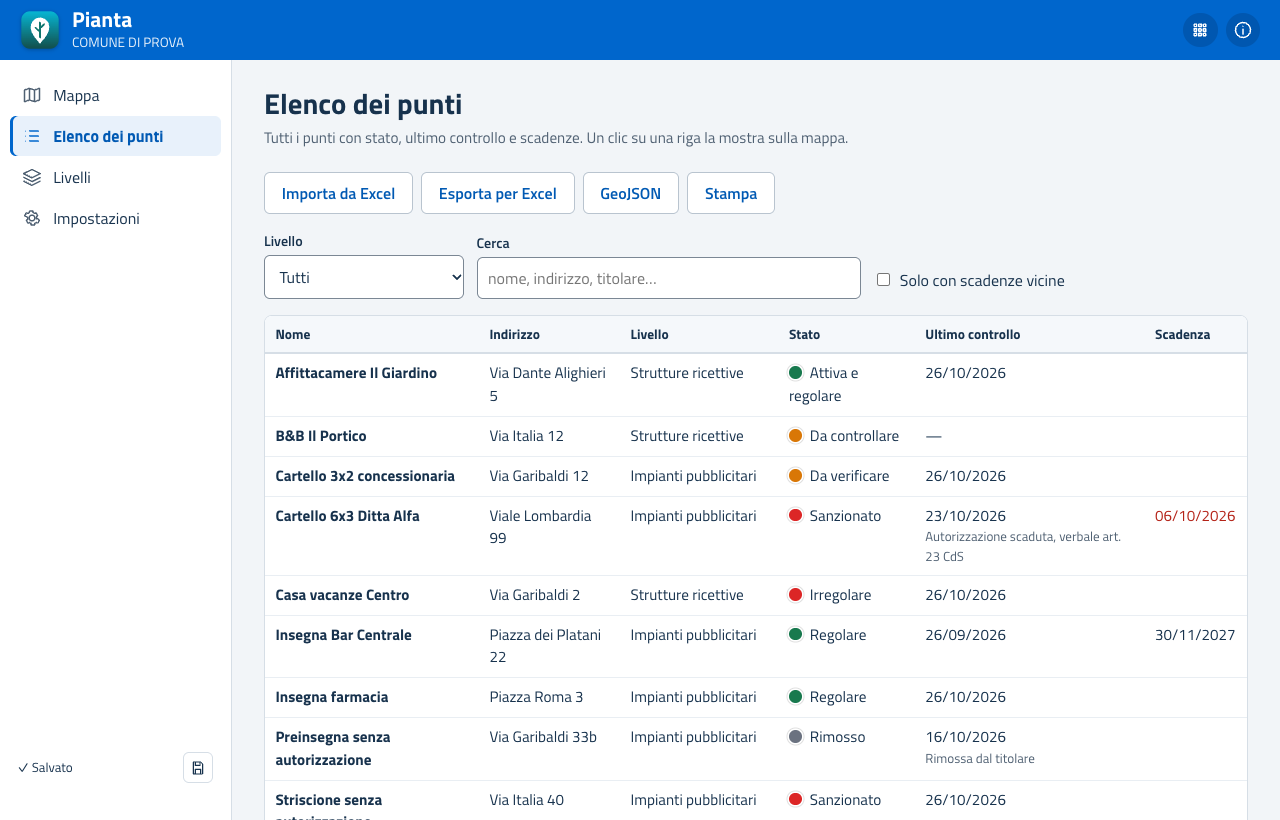Screen dimensions: 1280x820
Task: Click the expiry date 30/11/2027
Action: click(x=1195, y=635)
